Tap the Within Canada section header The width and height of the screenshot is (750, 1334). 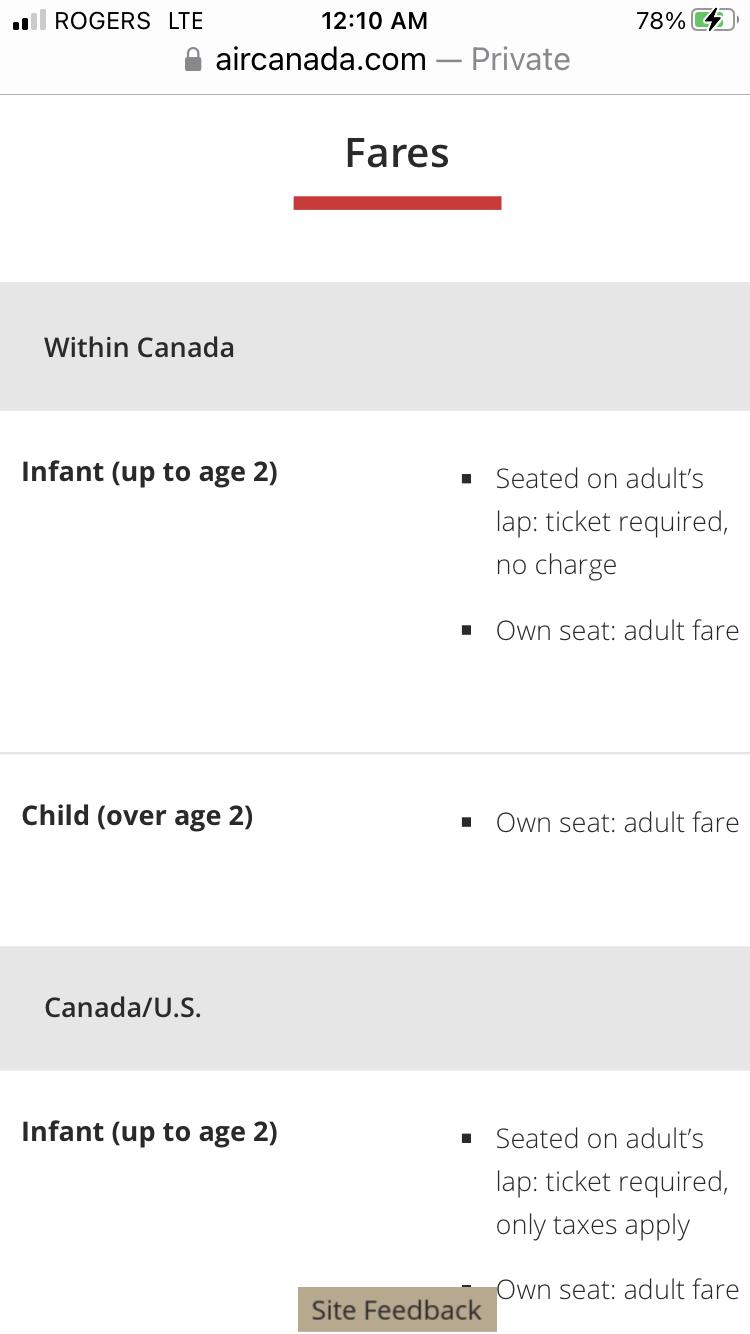[139, 347]
